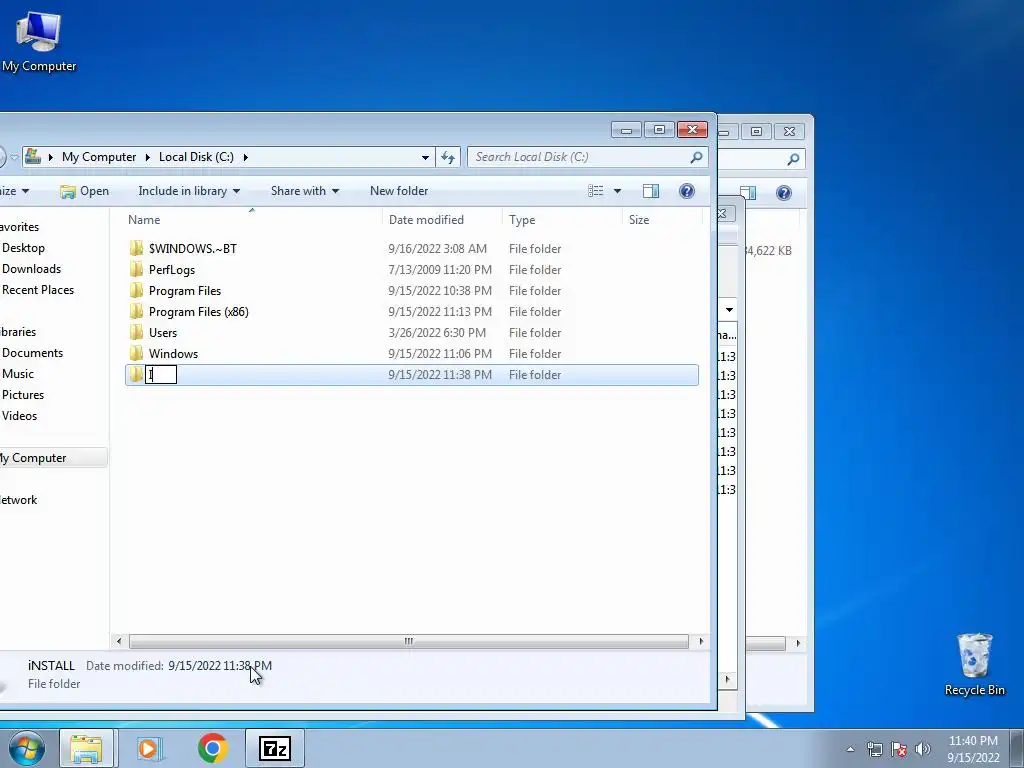
Task: Select the Users folder
Action: [163, 332]
